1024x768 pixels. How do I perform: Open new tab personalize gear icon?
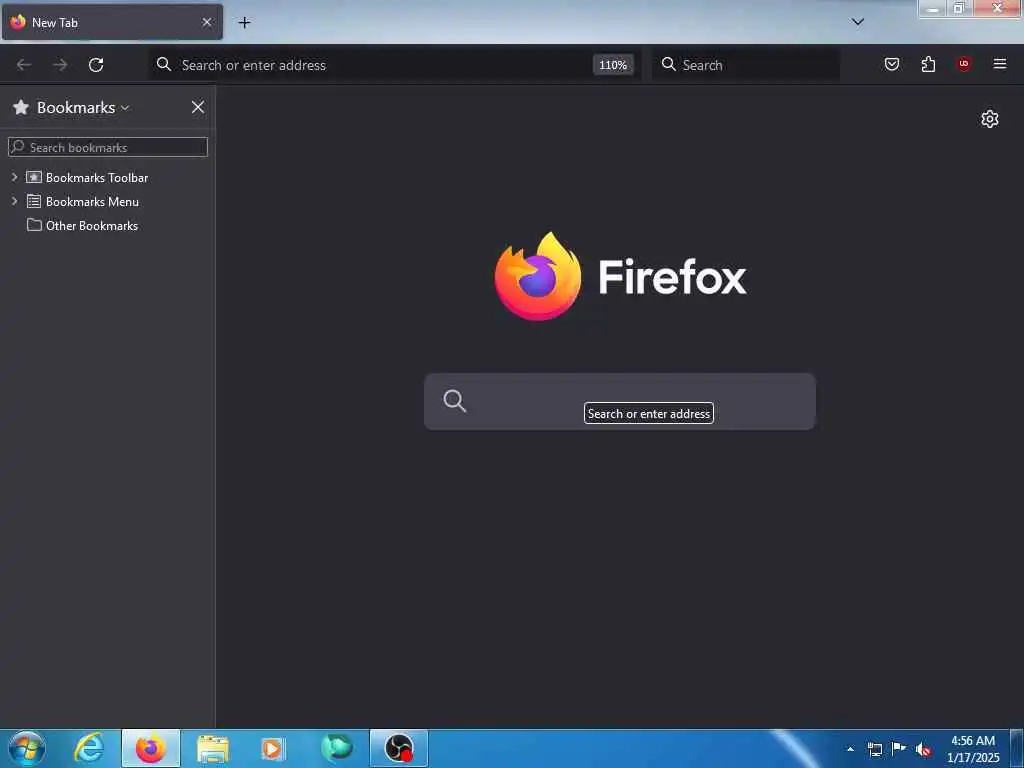(x=990, y=119)
